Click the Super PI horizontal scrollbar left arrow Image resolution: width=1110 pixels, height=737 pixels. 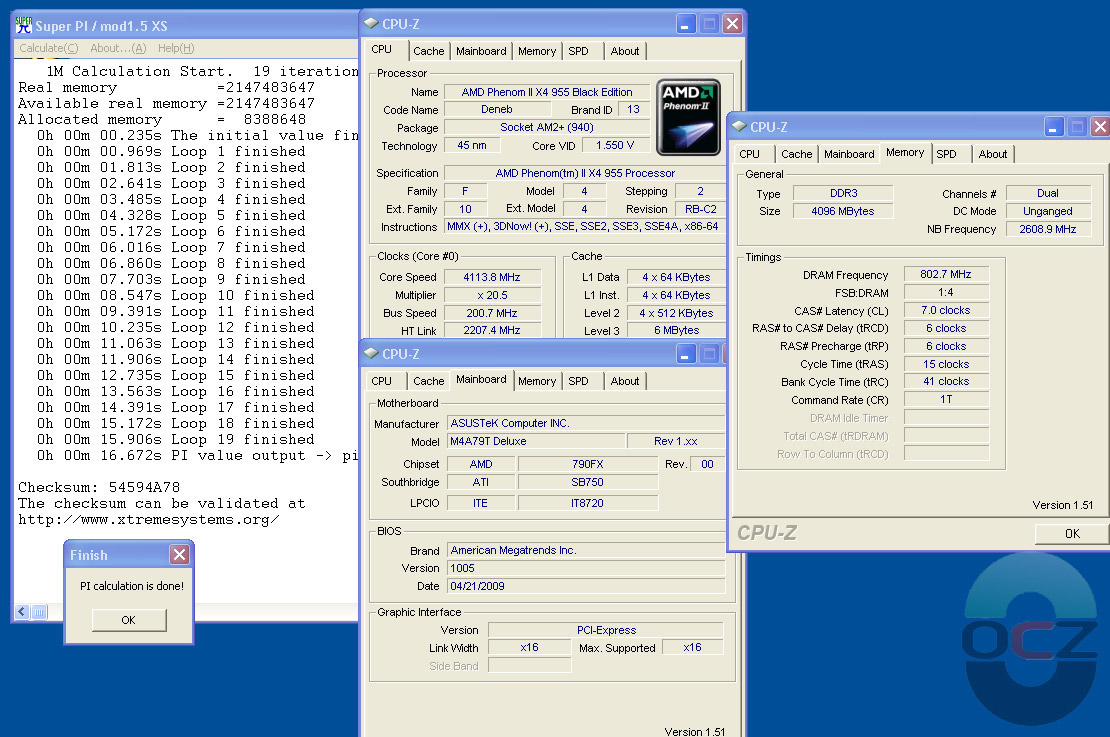point(23,611)
